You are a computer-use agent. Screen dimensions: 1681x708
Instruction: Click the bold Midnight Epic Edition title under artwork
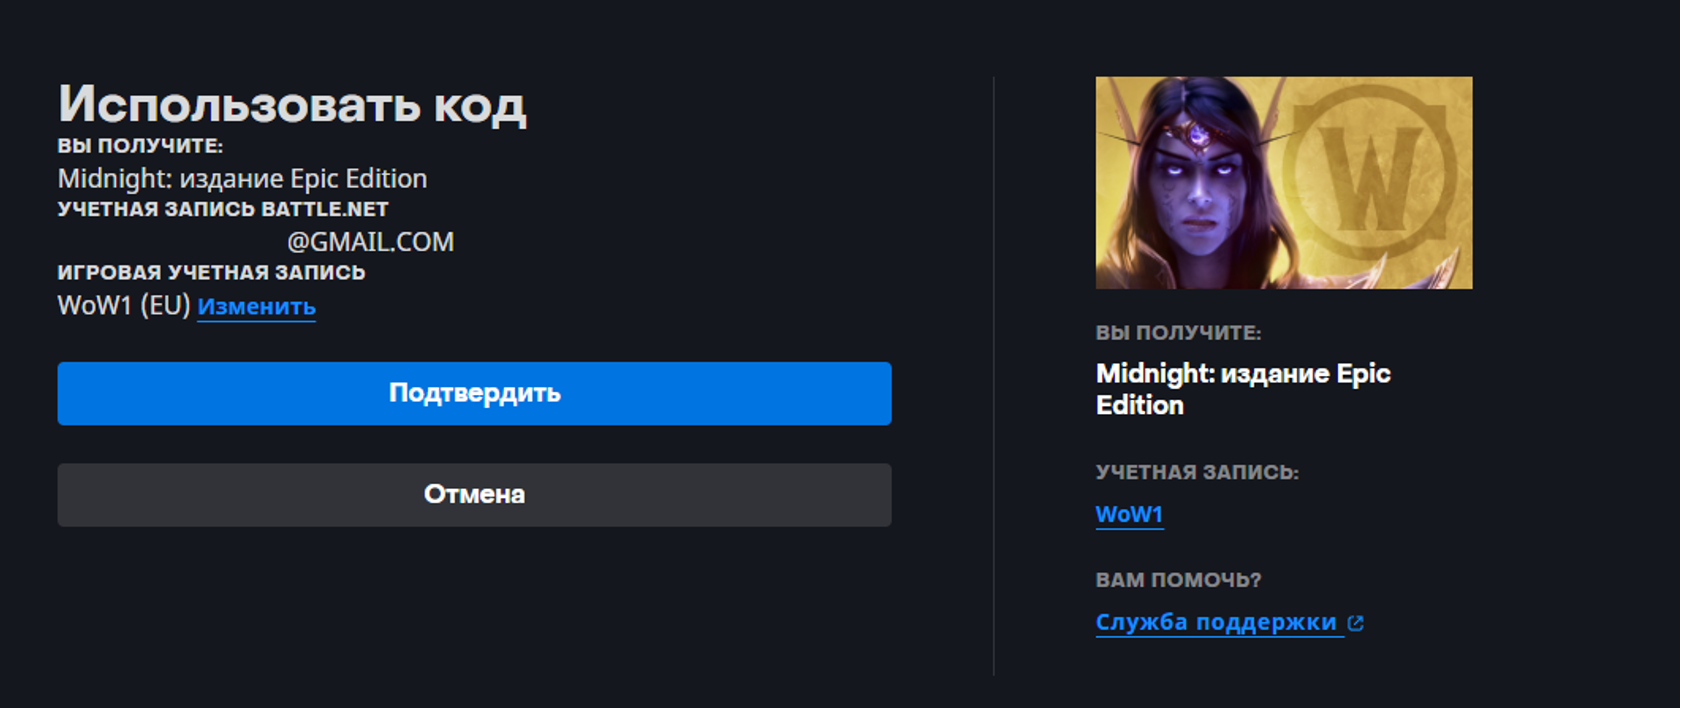click(1242, 389)
